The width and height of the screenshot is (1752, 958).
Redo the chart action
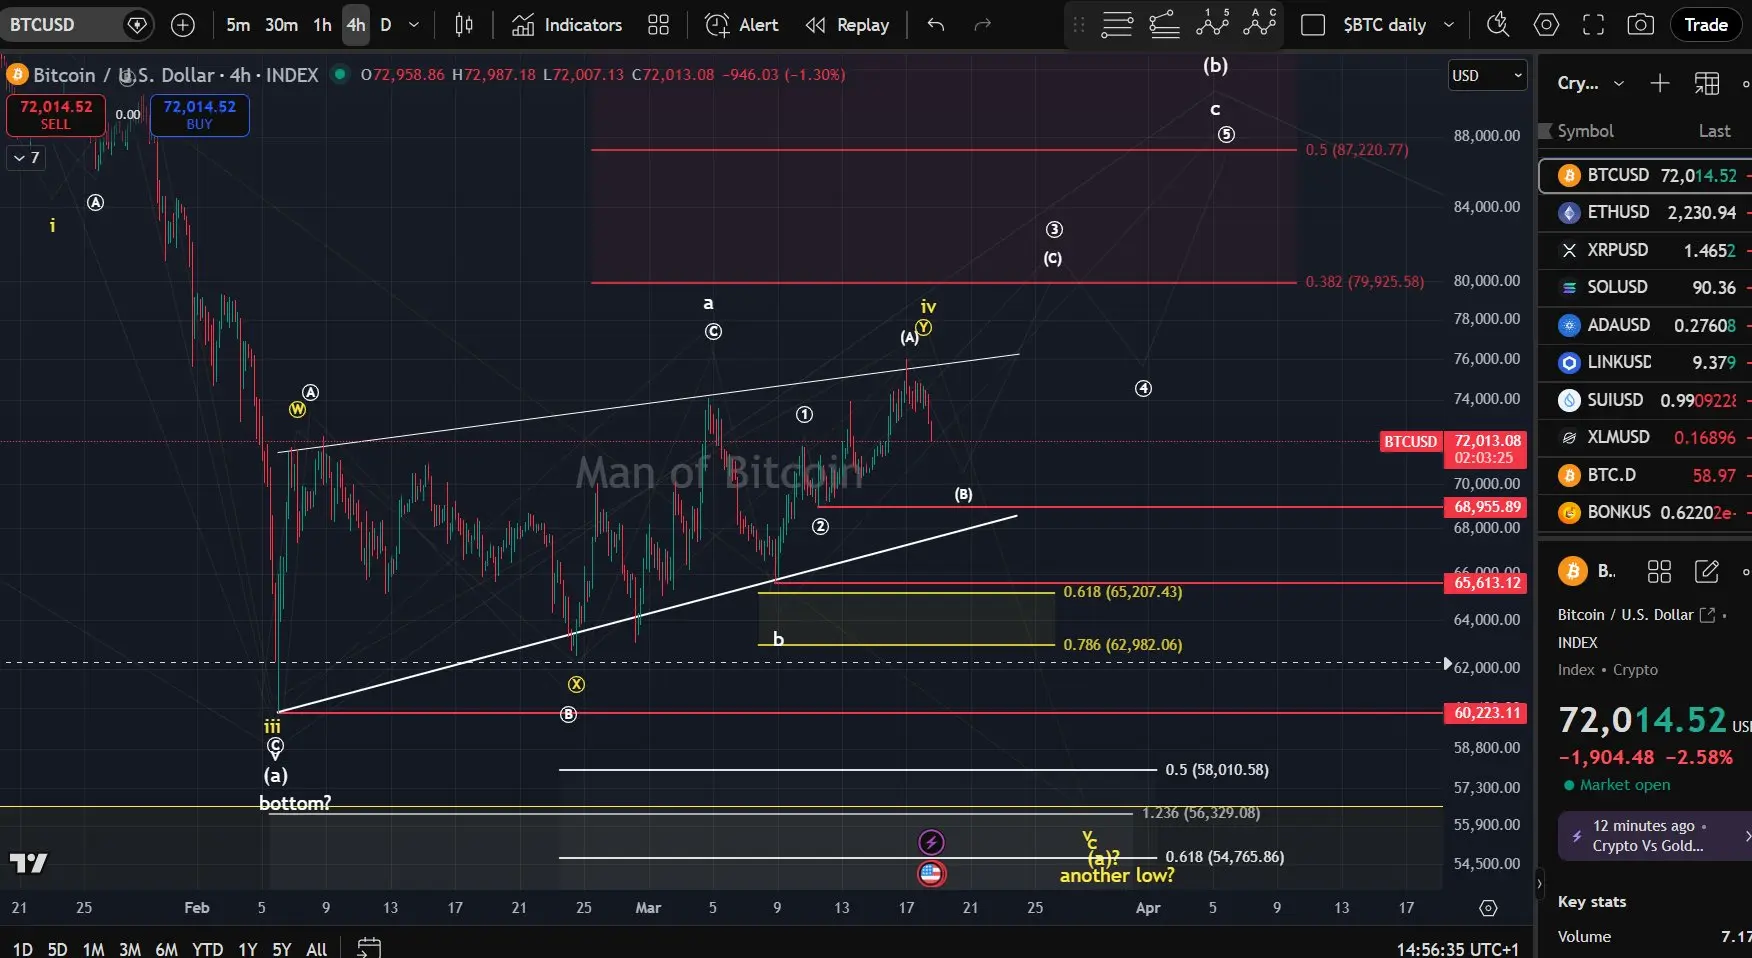(x=983, y=25)
